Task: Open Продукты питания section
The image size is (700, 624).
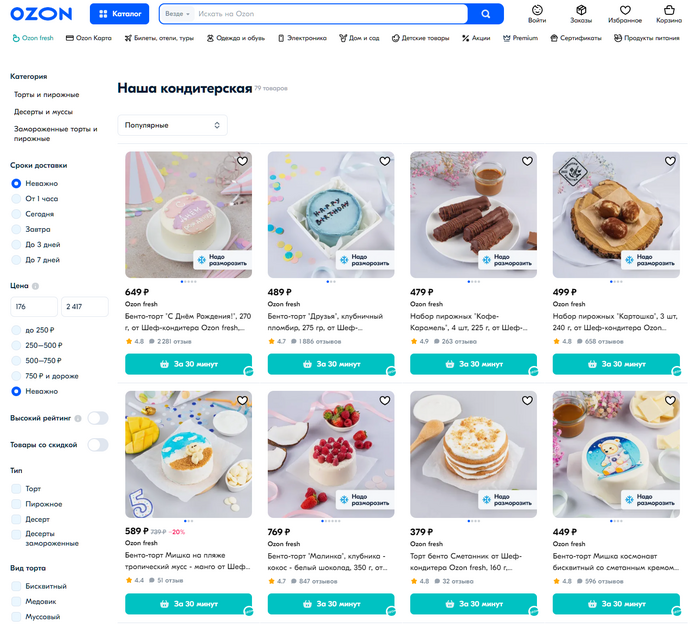Action: tap(646, 38)
